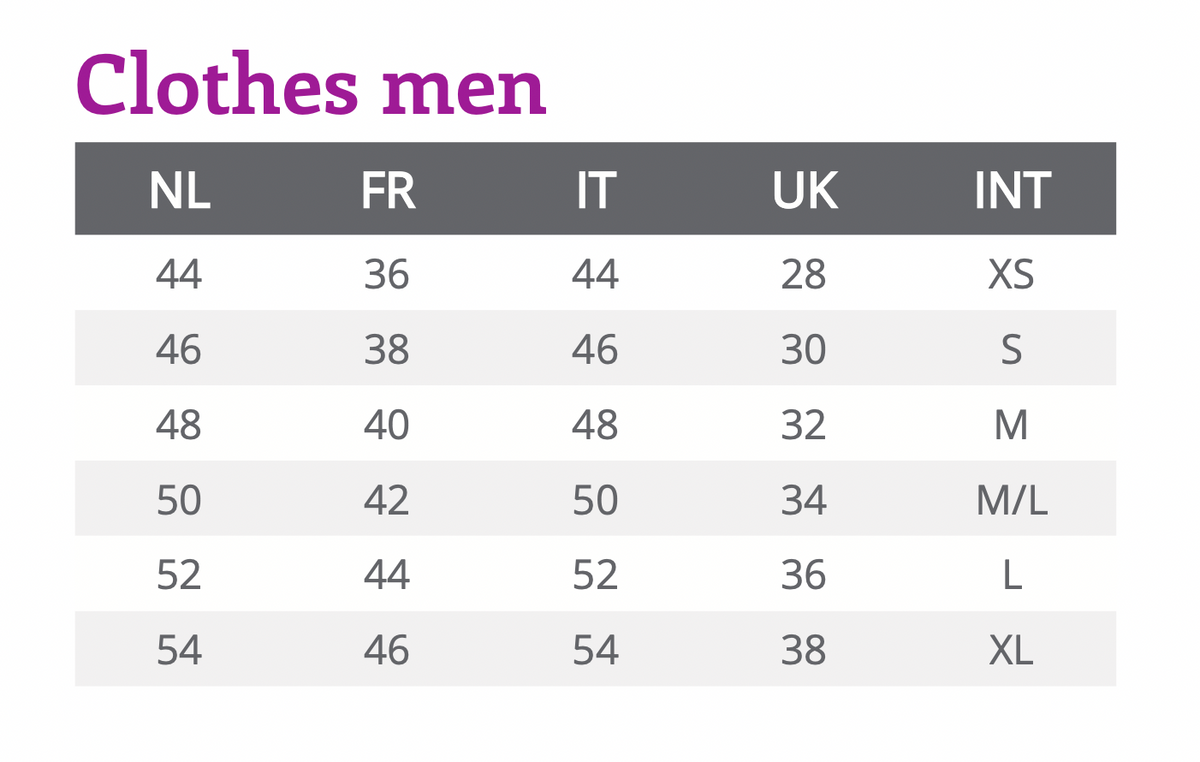Select the FR column header
The height and width of the screenshot is (762, 1200).
387,190
